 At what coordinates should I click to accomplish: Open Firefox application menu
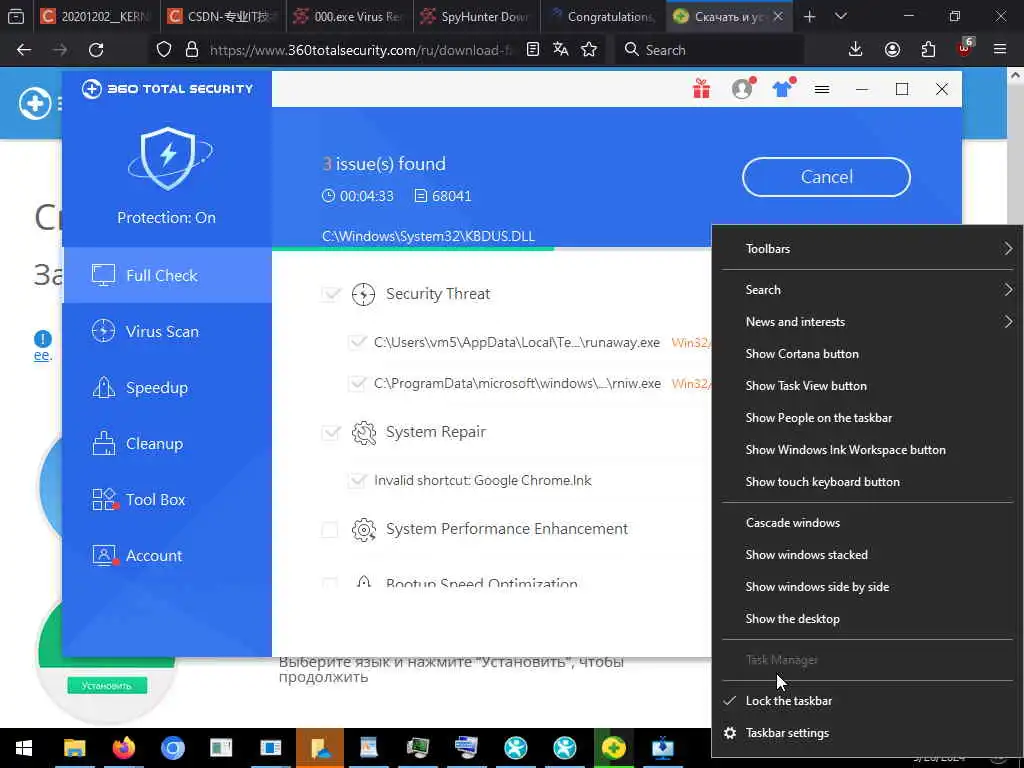click(x=1000, y=50)
